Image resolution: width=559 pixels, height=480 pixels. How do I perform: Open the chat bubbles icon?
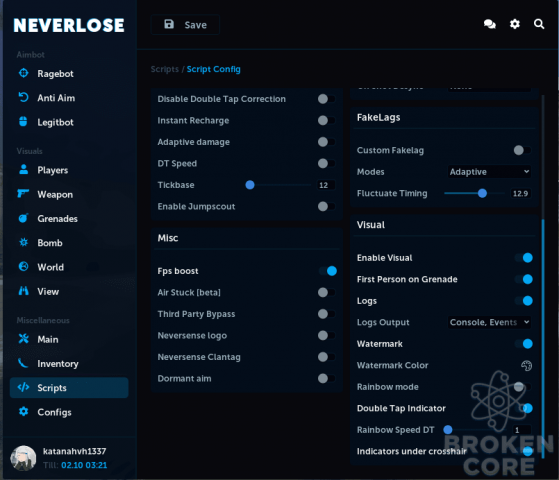[x=489, y=24]
